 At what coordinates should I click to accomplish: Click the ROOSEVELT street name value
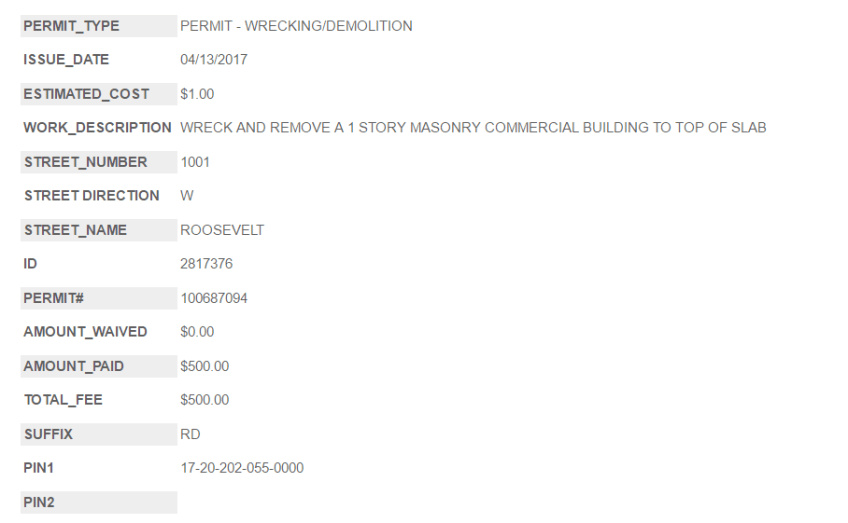click(222, 230)
